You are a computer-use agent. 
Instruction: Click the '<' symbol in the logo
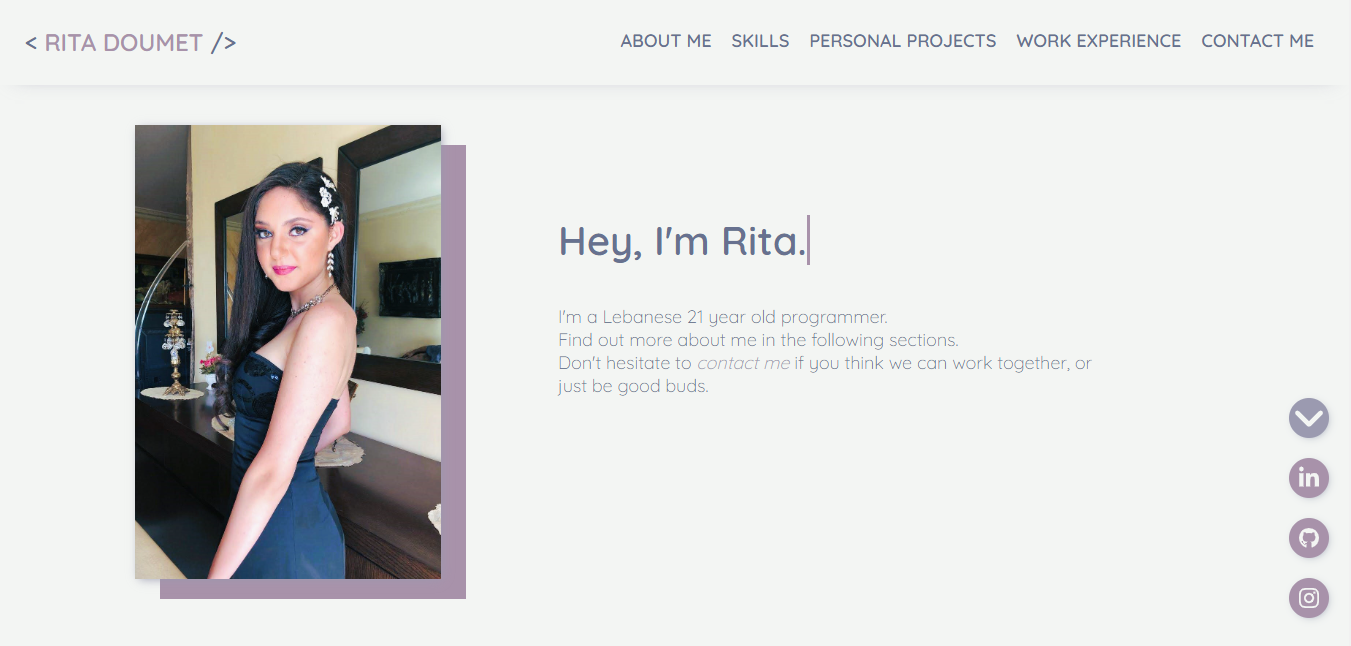point(32,43)
